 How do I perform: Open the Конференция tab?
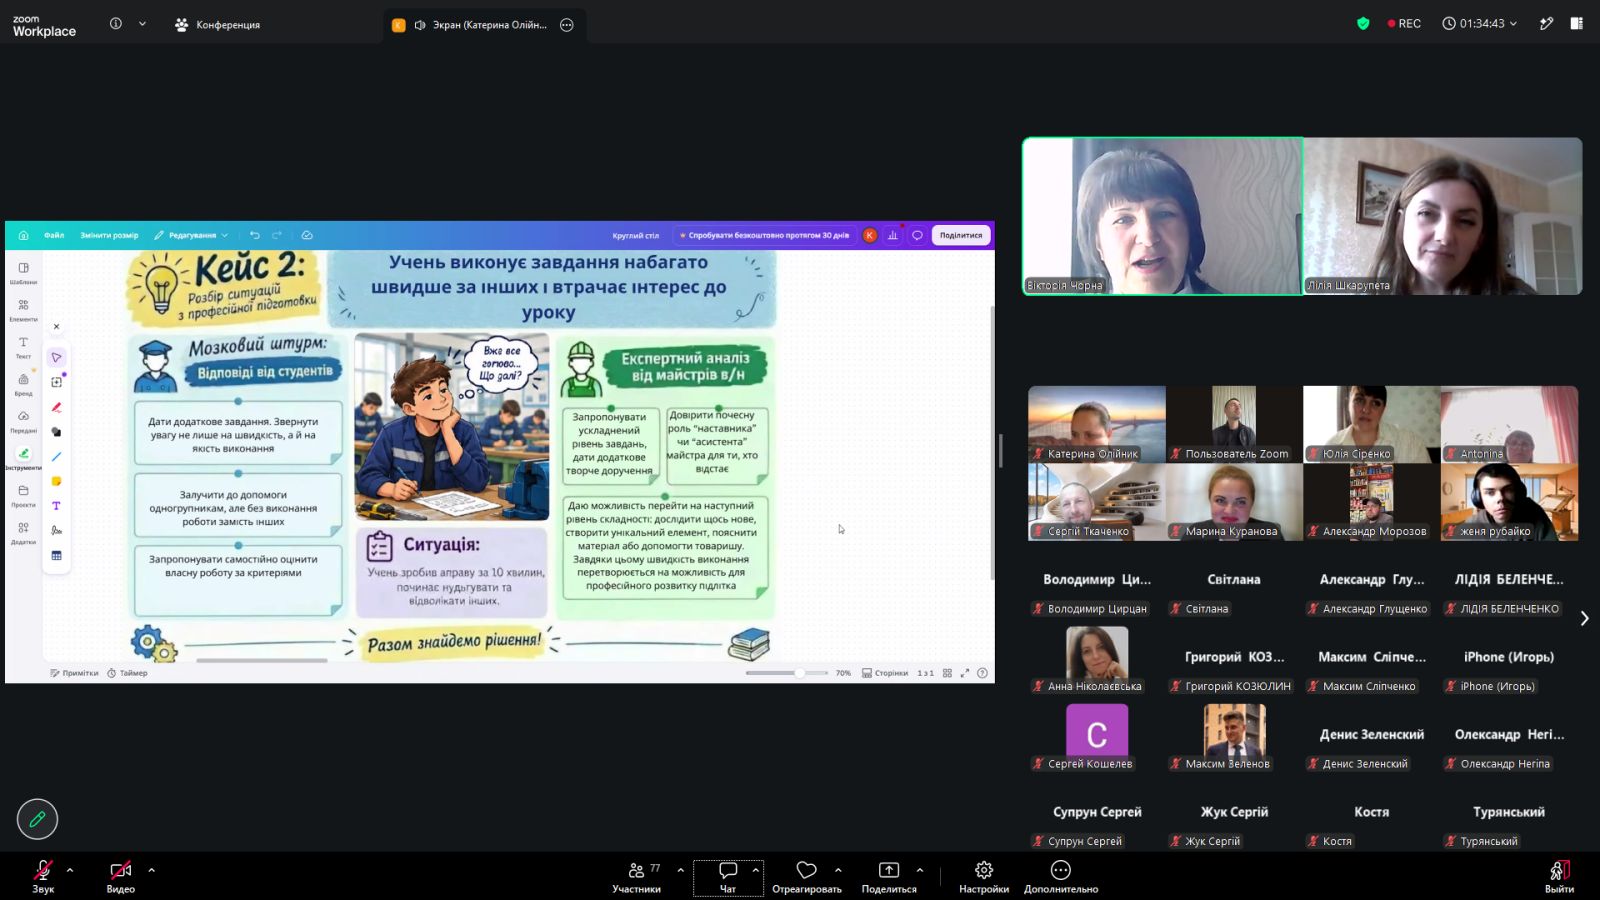click(x=217, y=25)
